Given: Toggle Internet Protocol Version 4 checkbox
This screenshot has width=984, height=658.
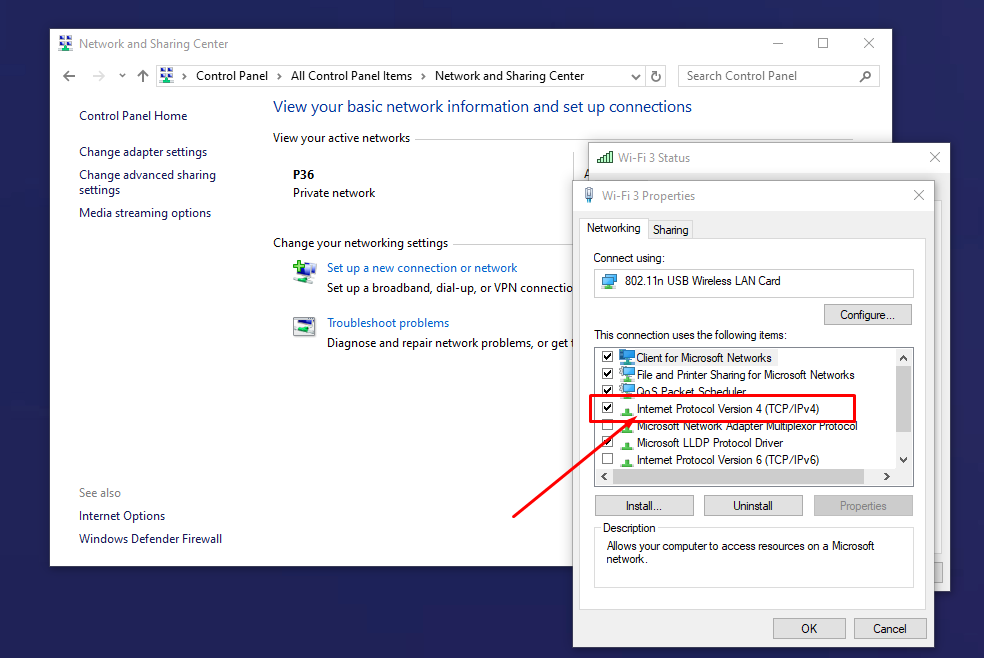Looking at the screenshot, I should [607, 408].
